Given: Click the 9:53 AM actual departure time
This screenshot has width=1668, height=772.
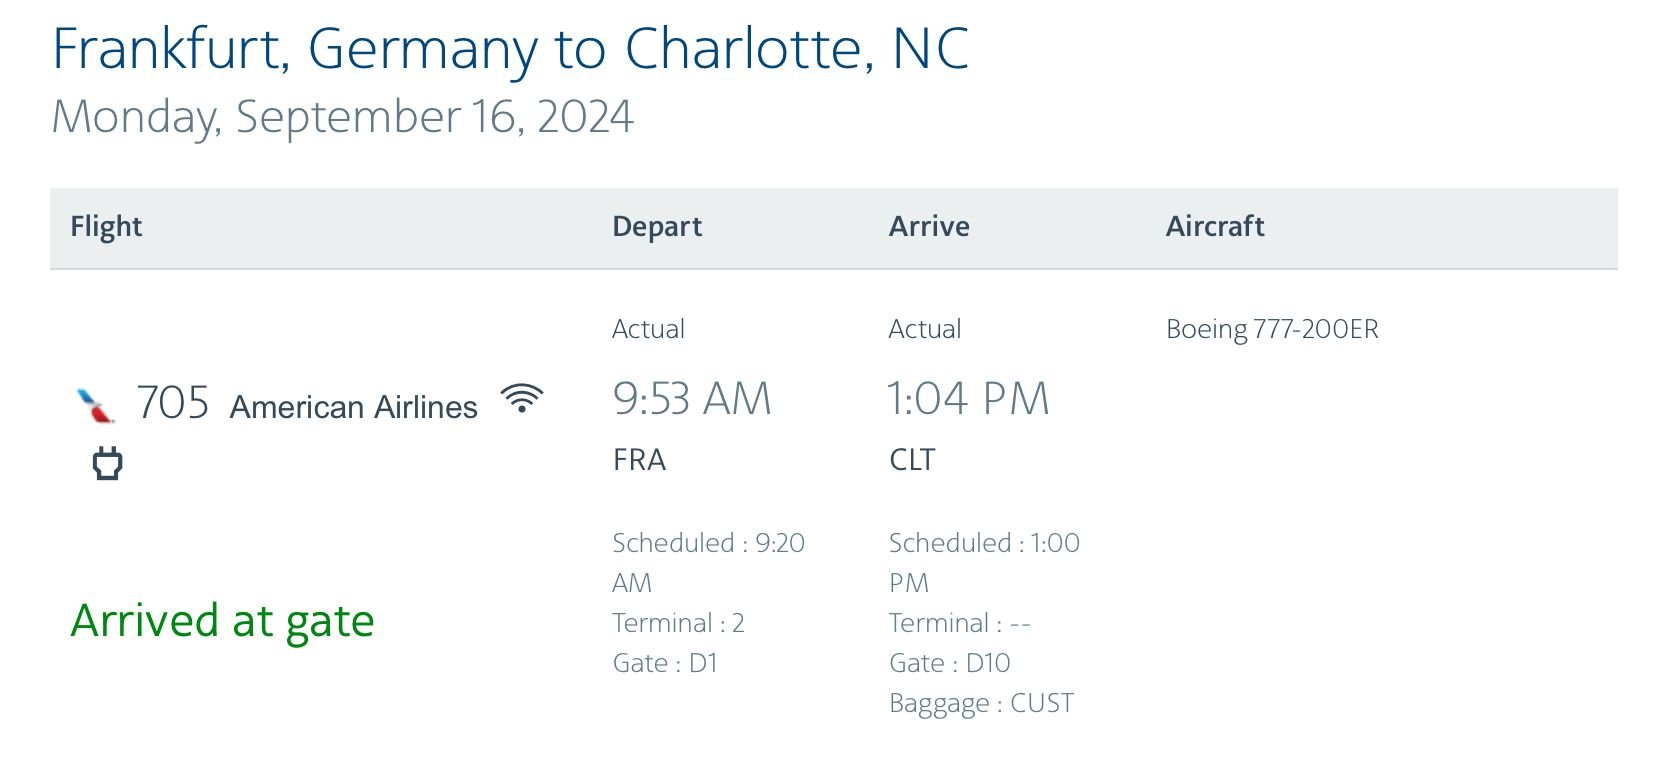Looking at the screenshot, I should click(692, 399).
